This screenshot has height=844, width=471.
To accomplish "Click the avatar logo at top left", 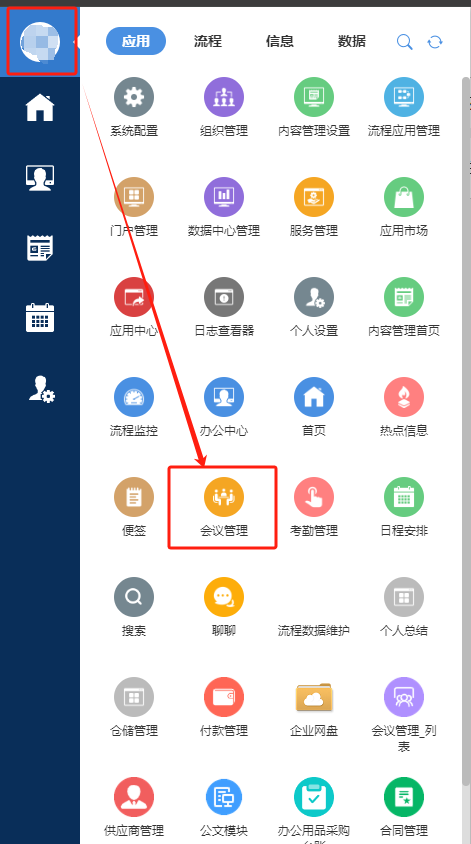I will point(40,41).
